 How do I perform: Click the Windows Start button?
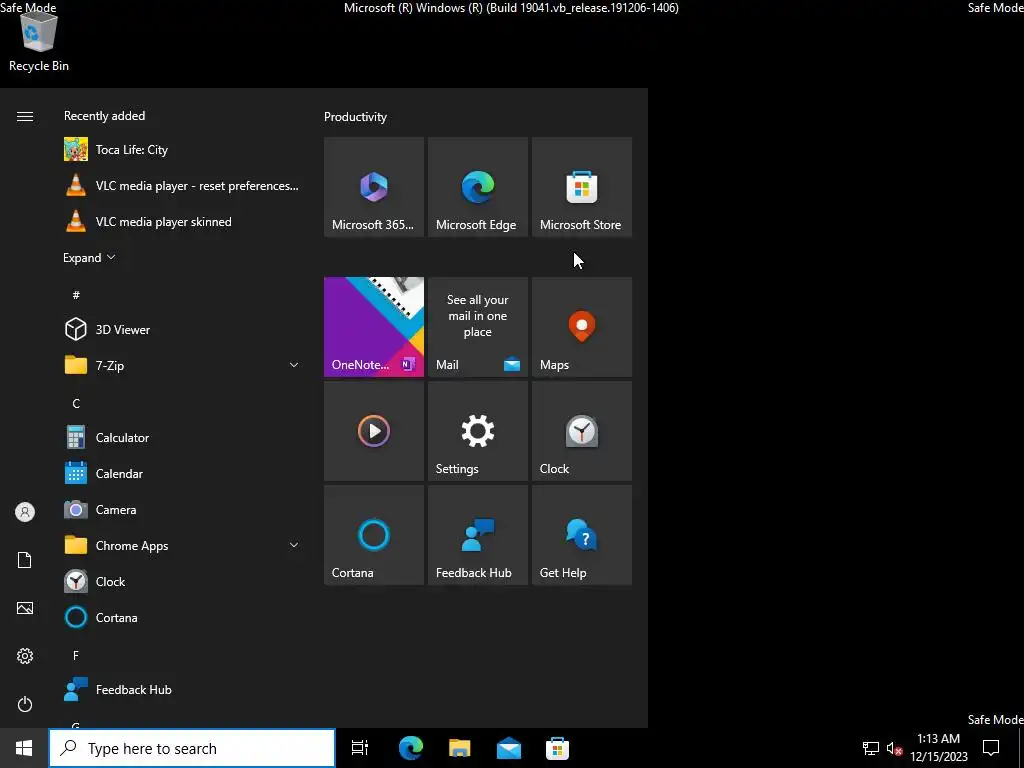click(x=24, y=748)
